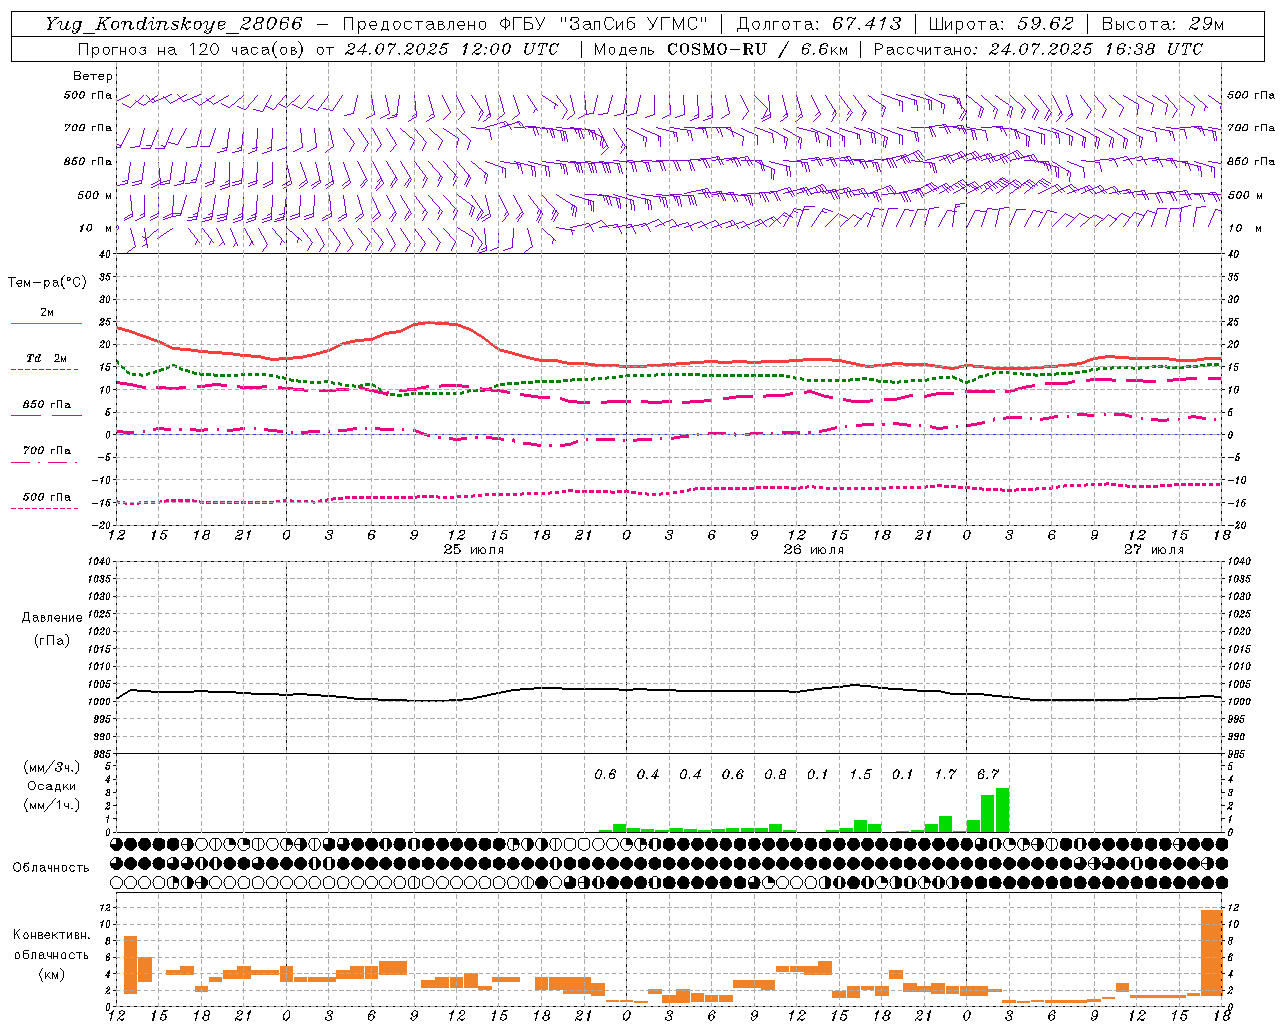Click the tallest green precipitation bar
The width and height of the screenshot is (1280, 1024).
point(1002,810)
